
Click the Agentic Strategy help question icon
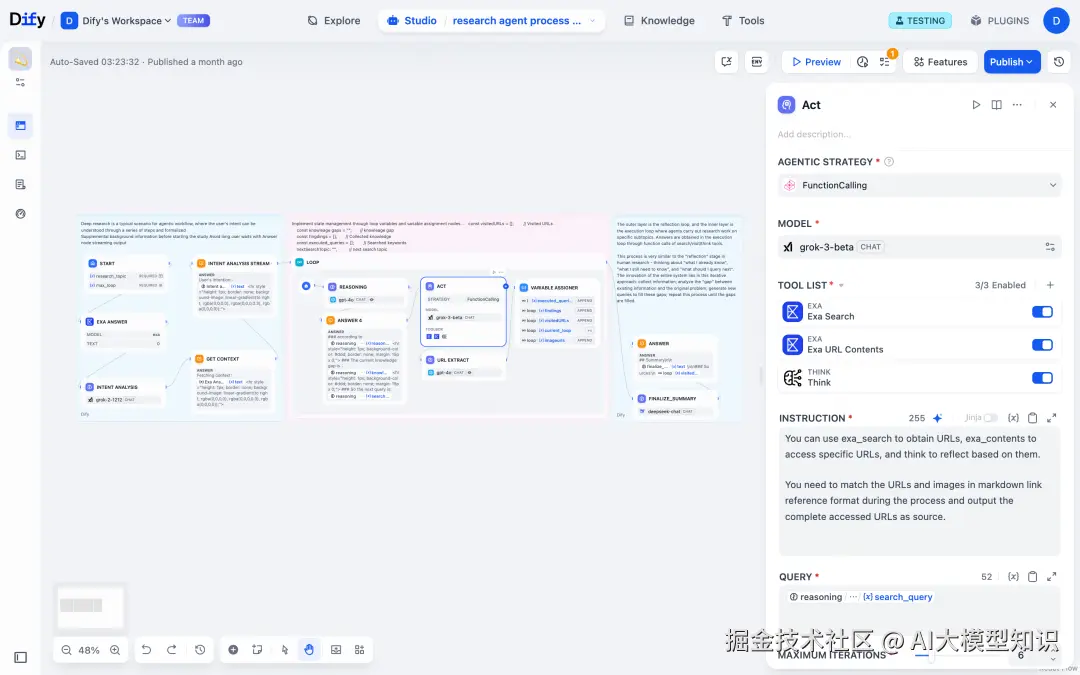[x=889, y=162]
